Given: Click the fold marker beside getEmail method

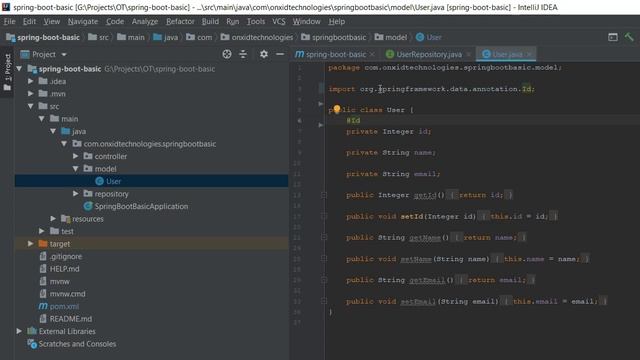Looking at the screenshot, I should (x=324, y=280).
